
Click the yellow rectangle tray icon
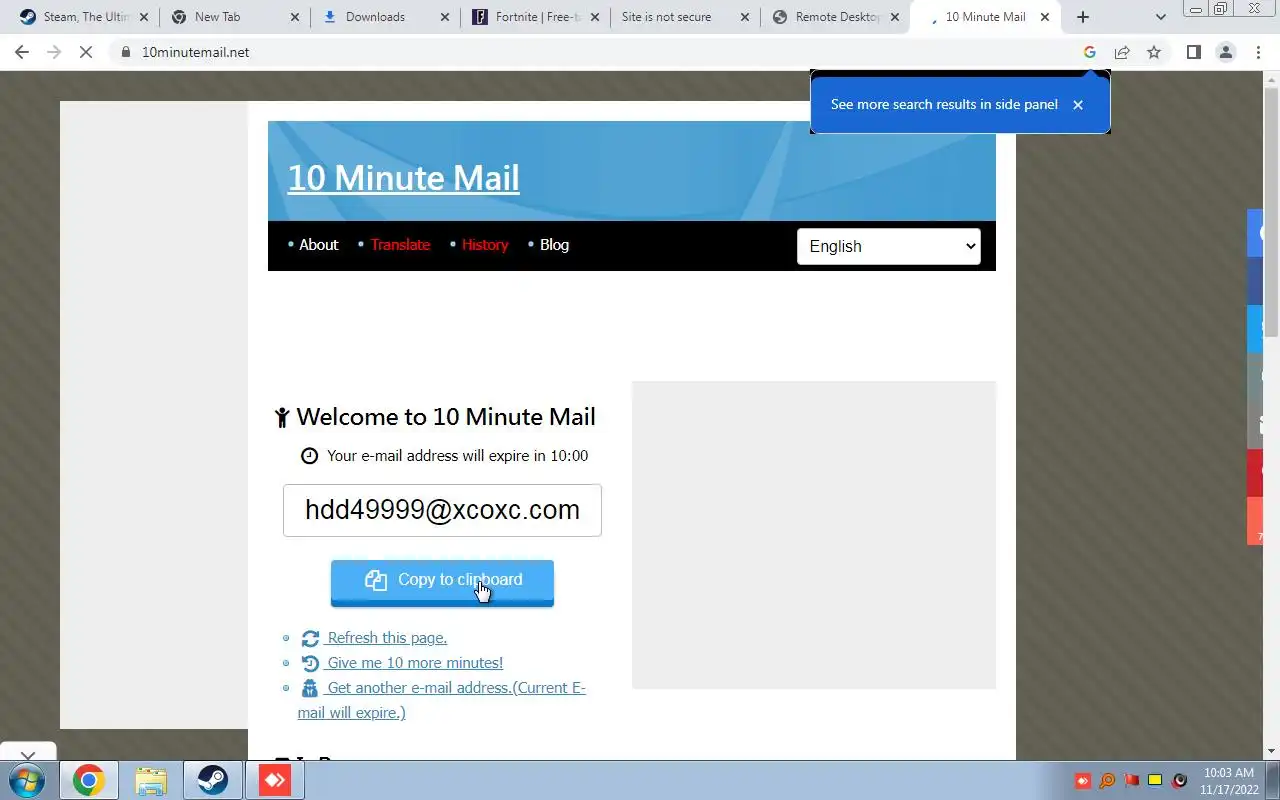point(1155,780)
